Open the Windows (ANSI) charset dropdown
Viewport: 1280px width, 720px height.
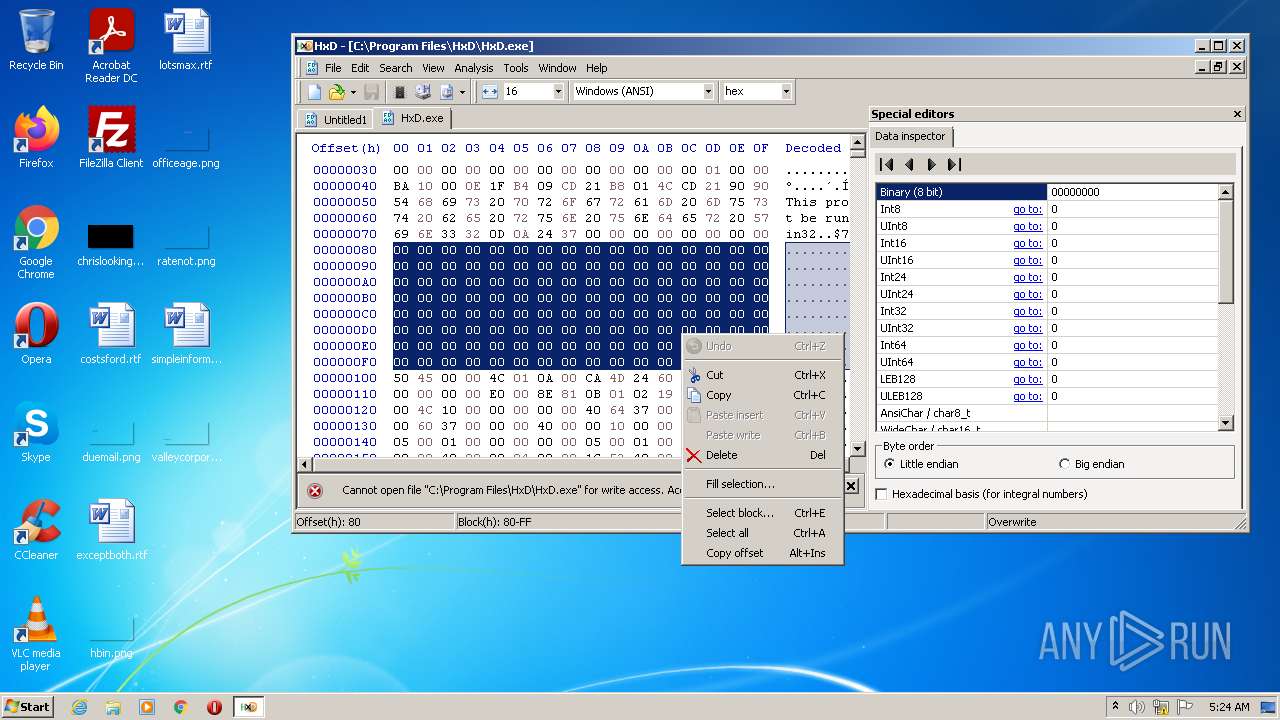coord(708,91)
